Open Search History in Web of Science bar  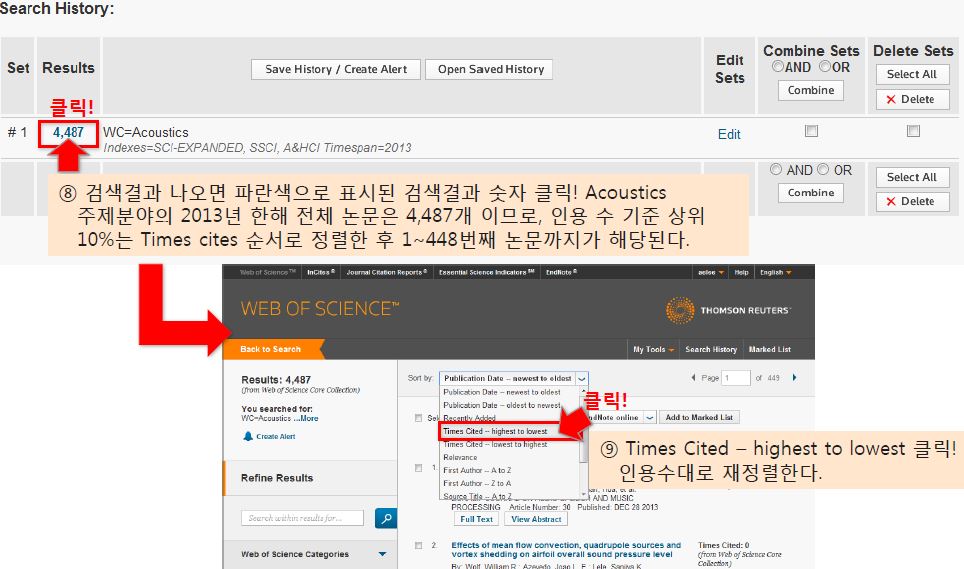(711, 349)
